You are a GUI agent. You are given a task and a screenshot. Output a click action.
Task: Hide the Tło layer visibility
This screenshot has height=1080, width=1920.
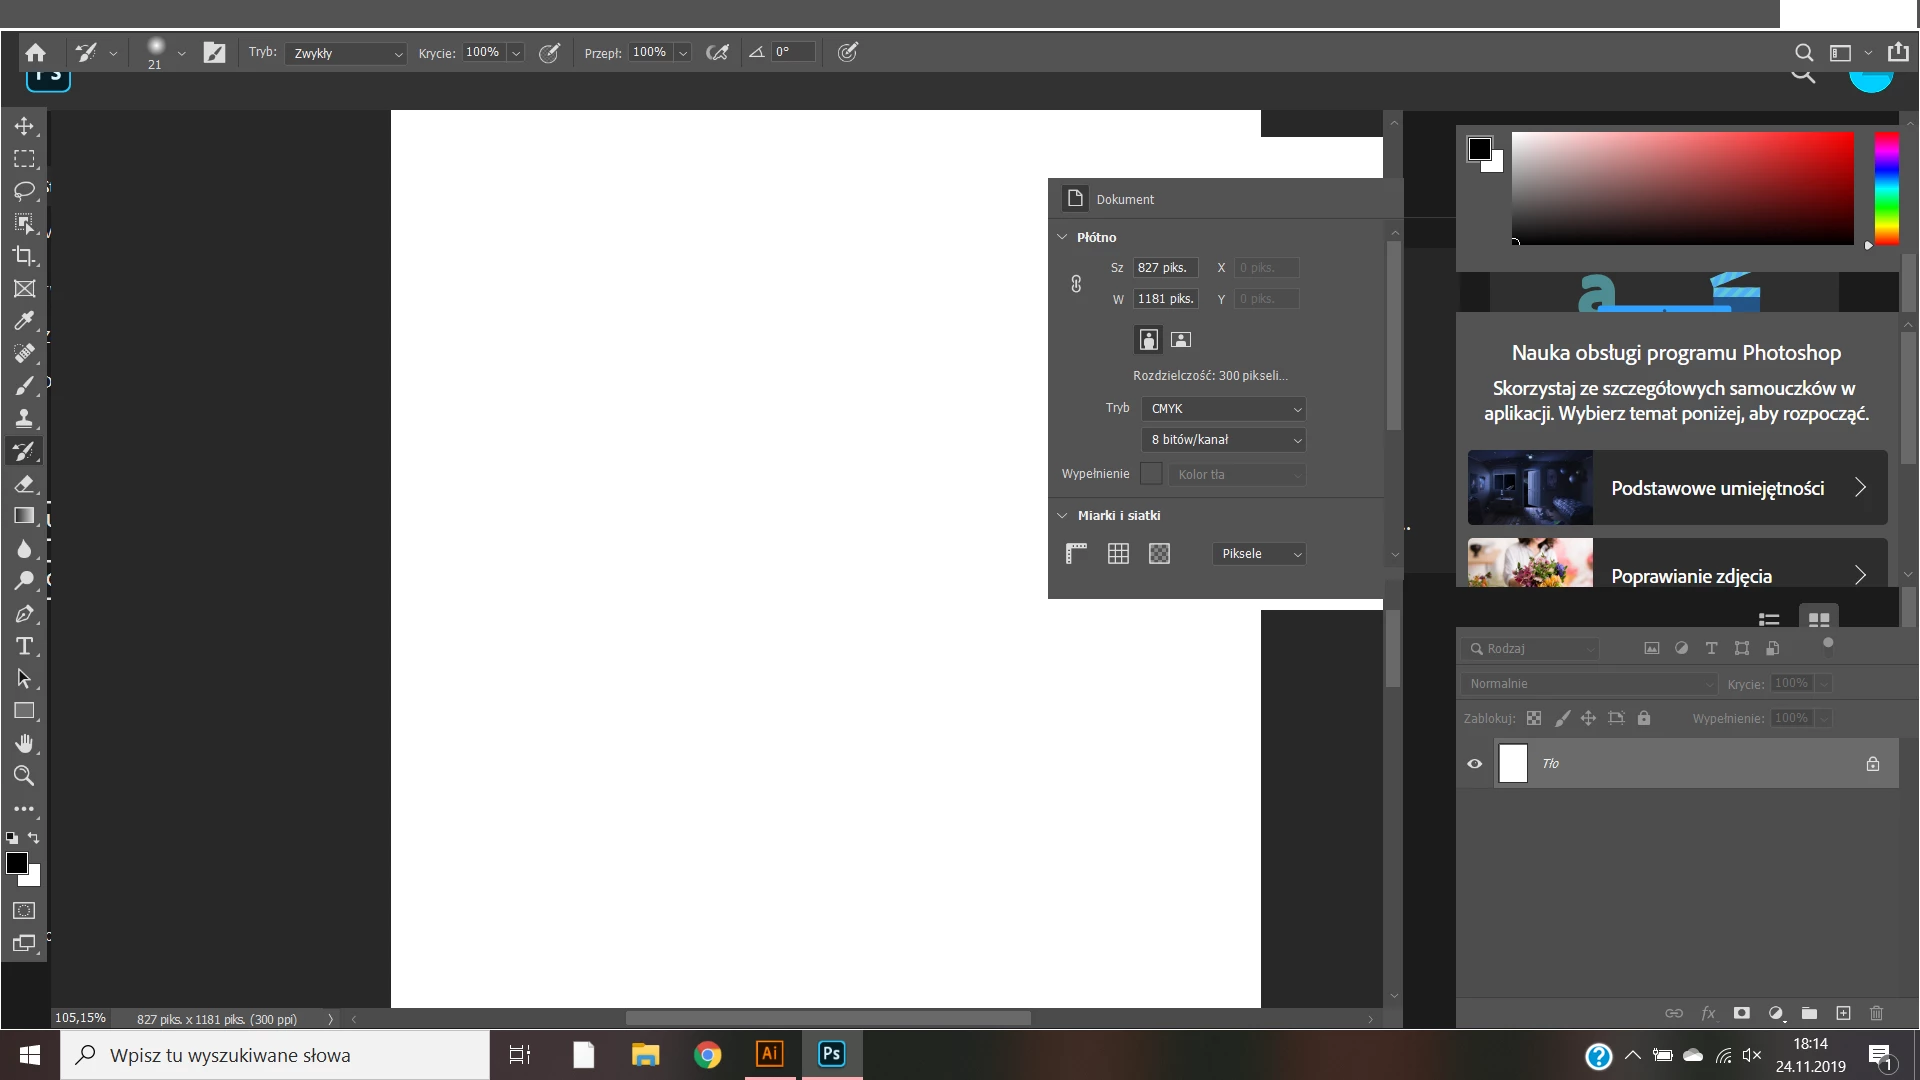(1474, 764)
